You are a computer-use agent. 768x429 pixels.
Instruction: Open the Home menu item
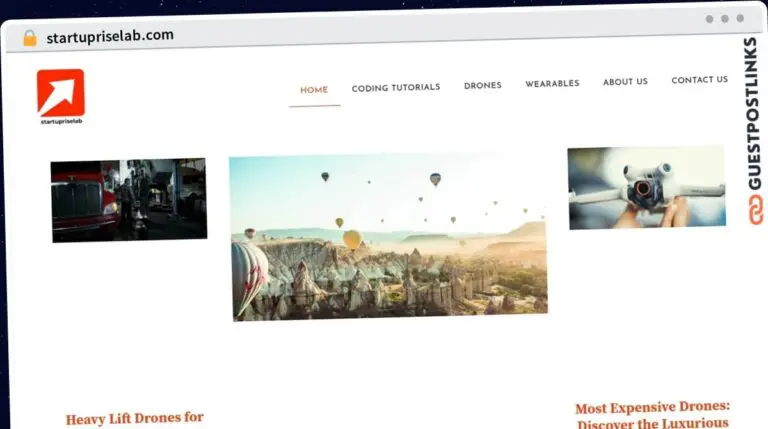click(x=314, y=90)
